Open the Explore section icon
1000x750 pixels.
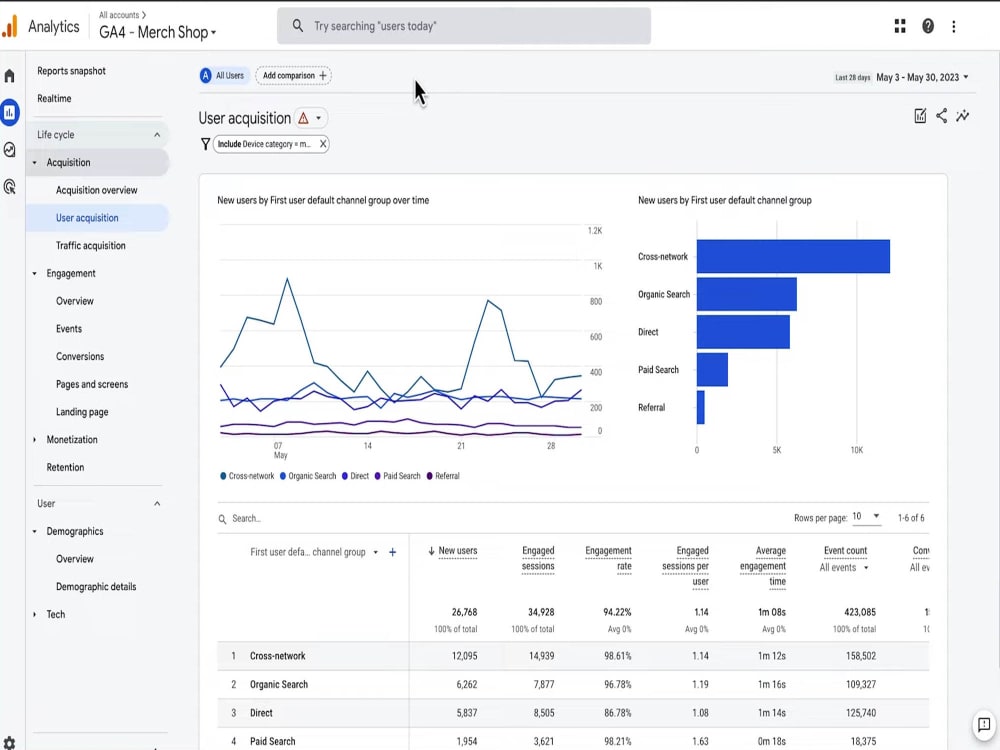click(x=10, y=150)
